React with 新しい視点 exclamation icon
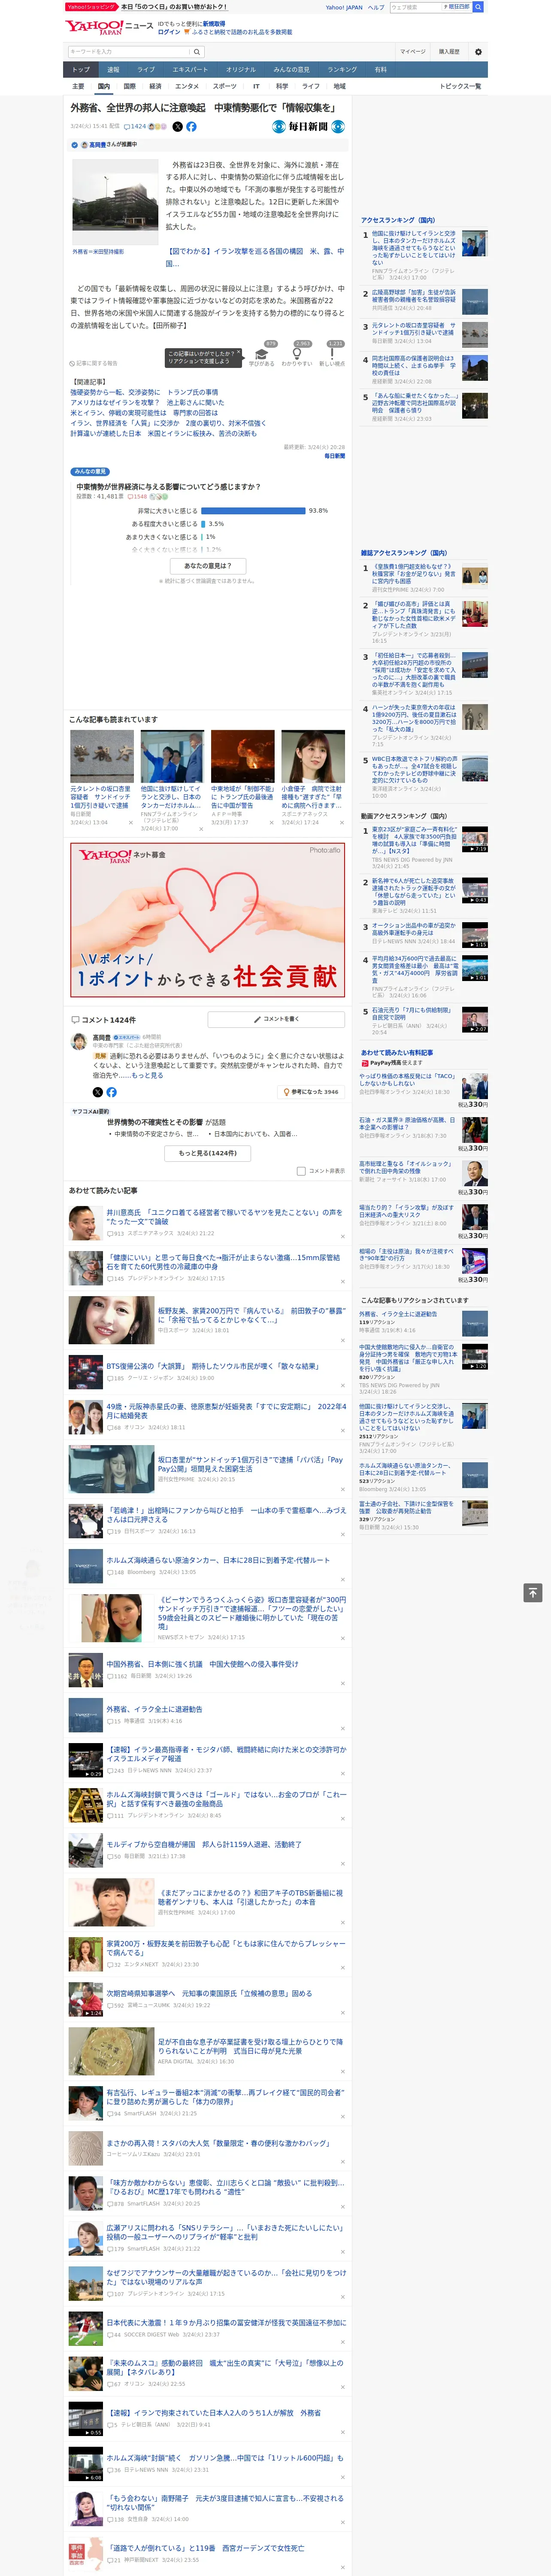This screenshot has width=551, height=2576. pyautogui.click(x=332, y=354)
